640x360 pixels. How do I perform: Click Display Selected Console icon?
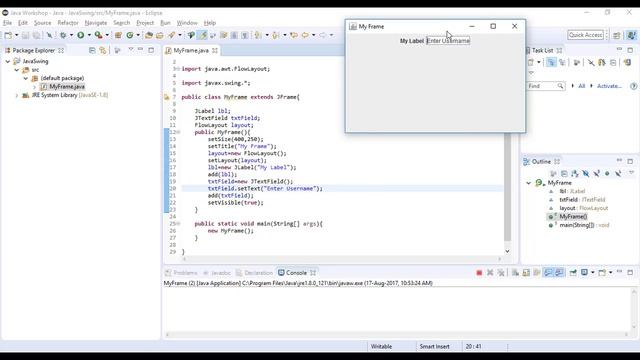584,273
